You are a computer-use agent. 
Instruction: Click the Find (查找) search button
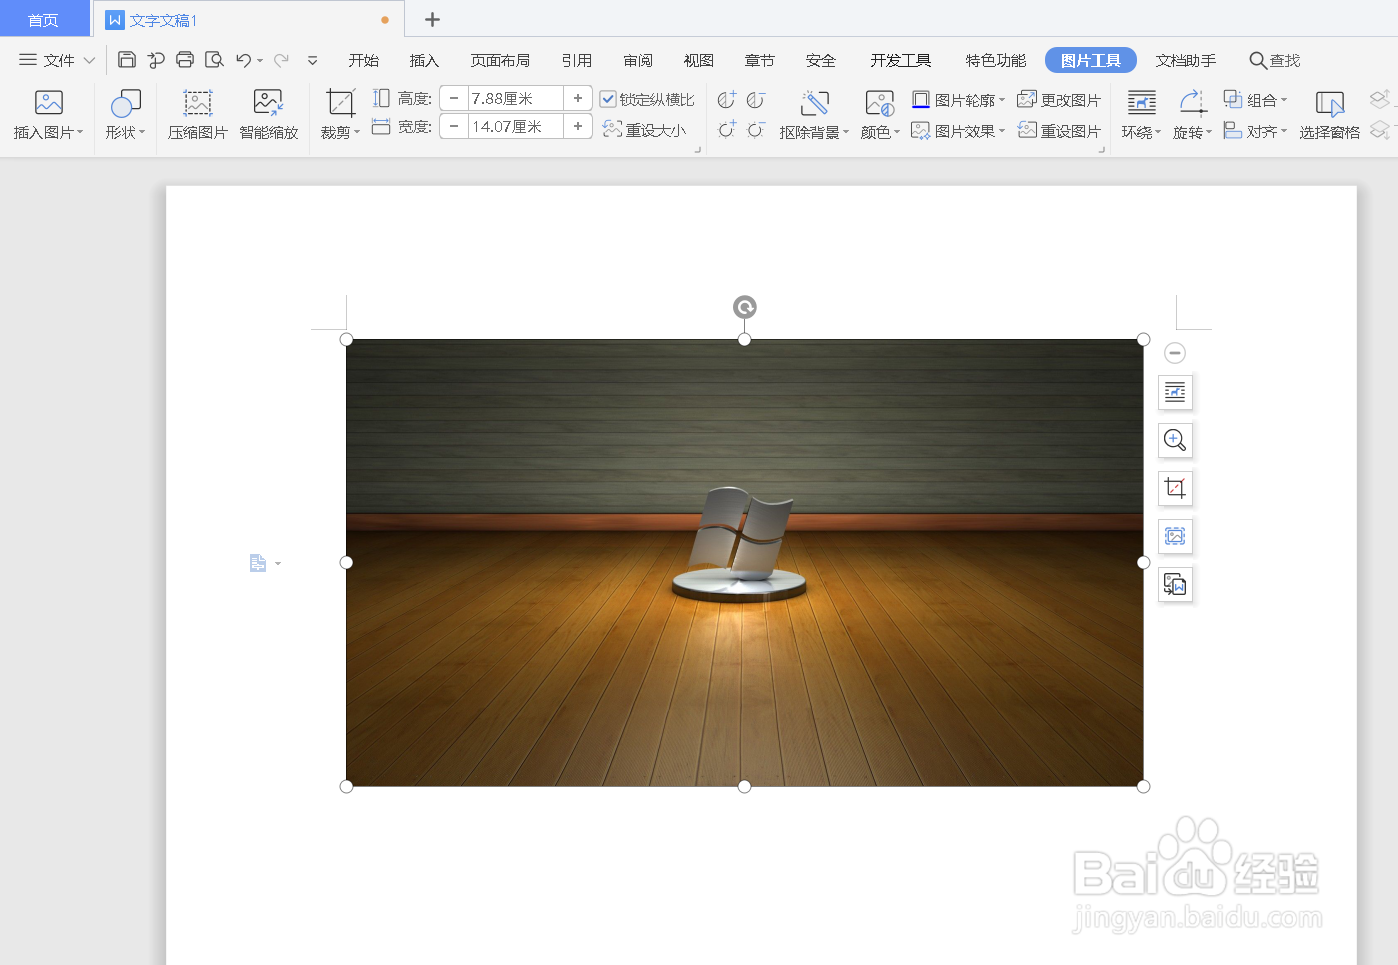[1275, 60]
